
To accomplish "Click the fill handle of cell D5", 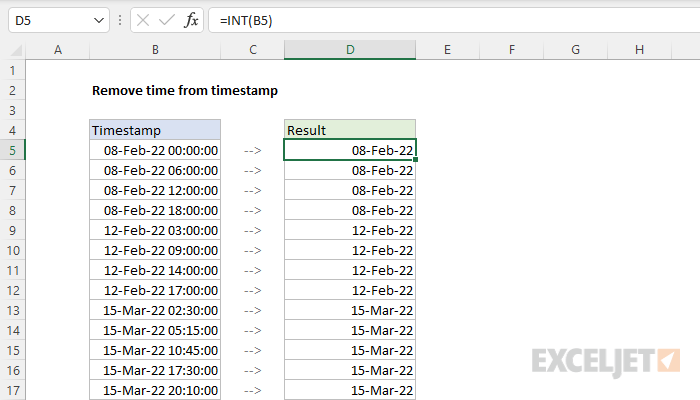I will pos(416,159).
